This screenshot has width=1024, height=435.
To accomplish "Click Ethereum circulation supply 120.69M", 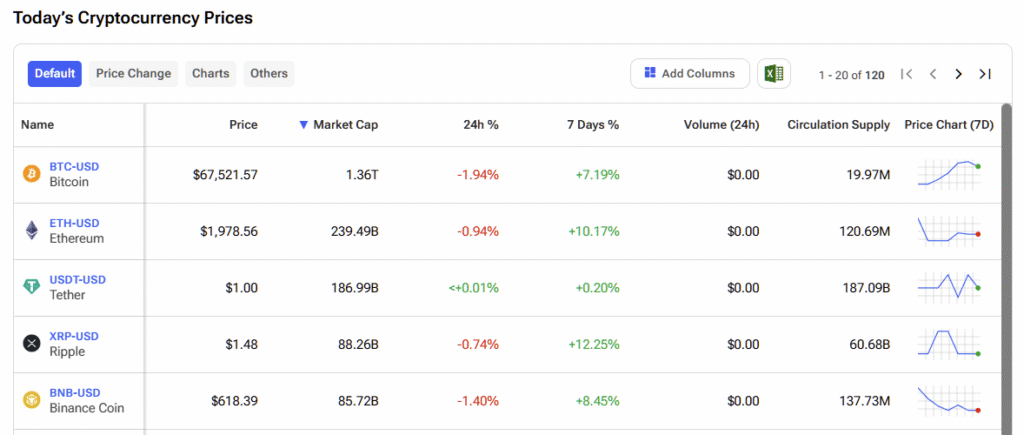I will pos(865,231).
